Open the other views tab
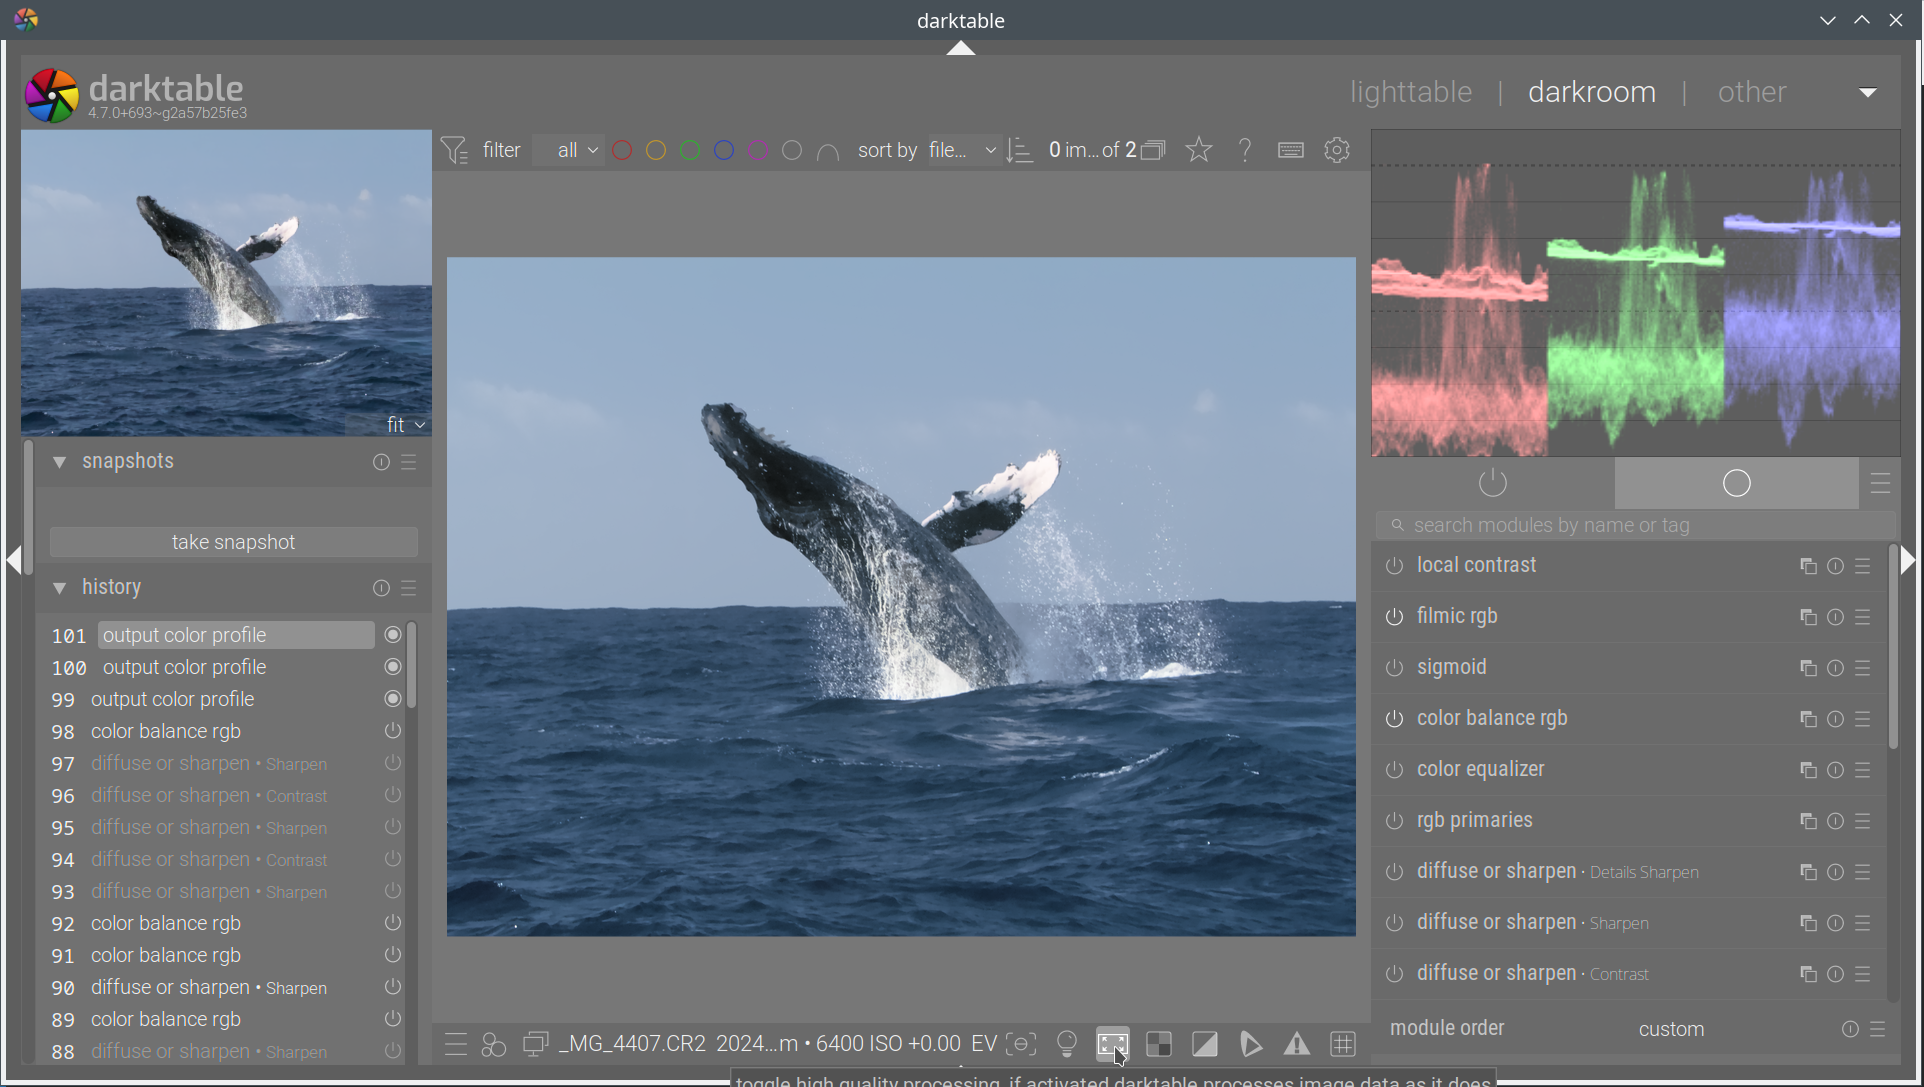The image size is (1924, 1087). click(x=1751, y=92)
